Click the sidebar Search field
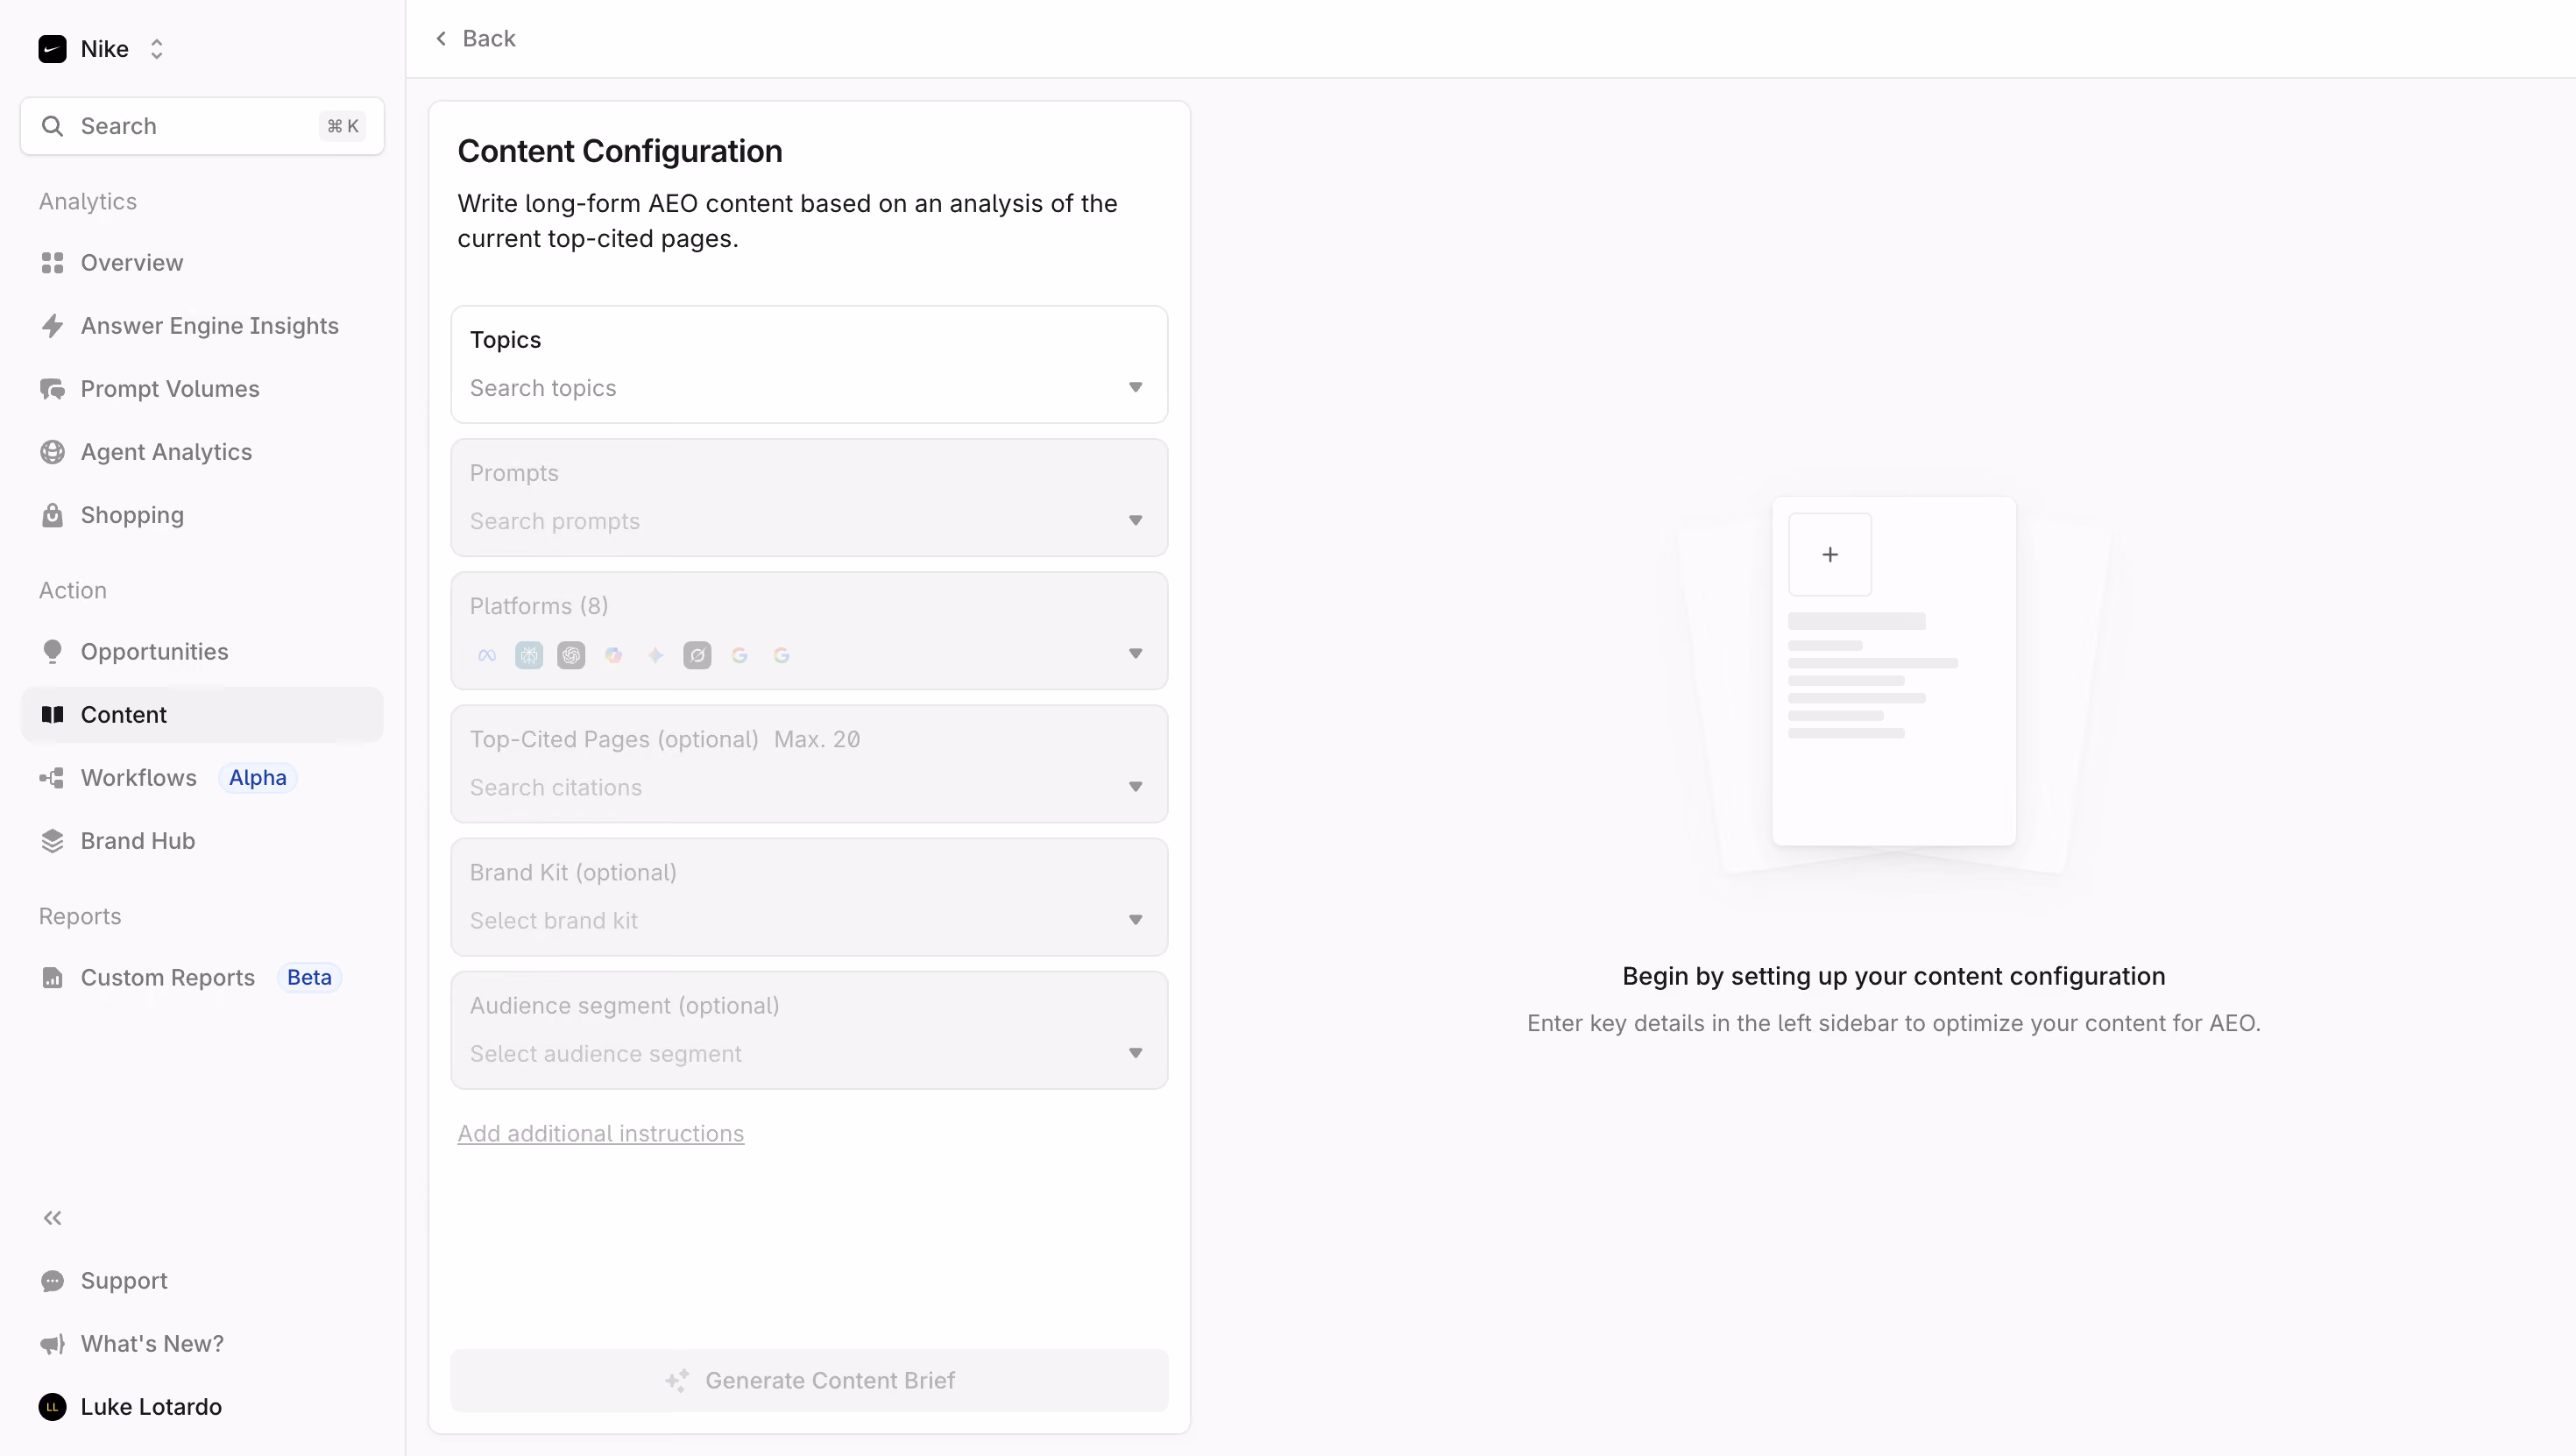The width and height of the screenshot is (2576, 1456). (202, 126)
